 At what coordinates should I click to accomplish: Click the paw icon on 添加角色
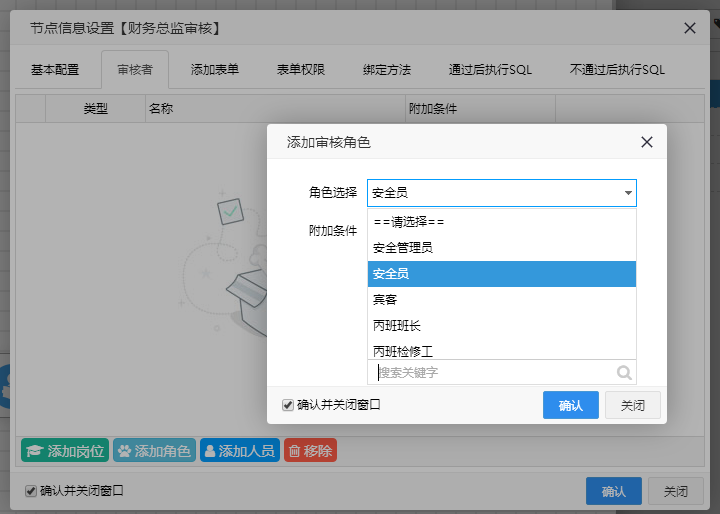point(124,451)
